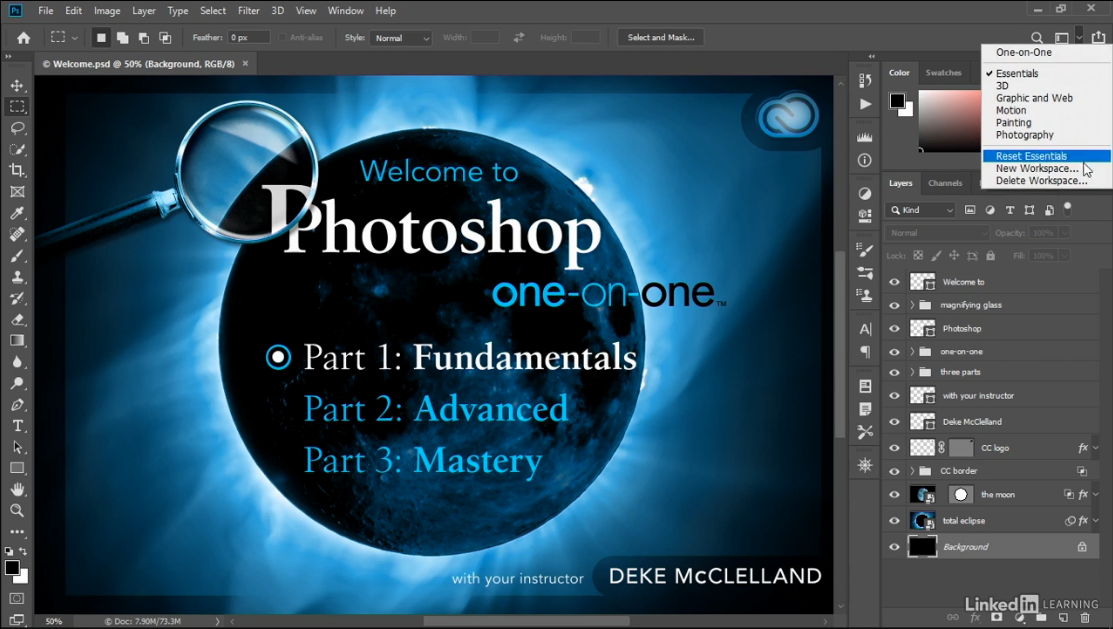1113x629 pixels.
Task: Choose New Workspace from the menu
Action: pyautogui.click(x=1036, y=168)
